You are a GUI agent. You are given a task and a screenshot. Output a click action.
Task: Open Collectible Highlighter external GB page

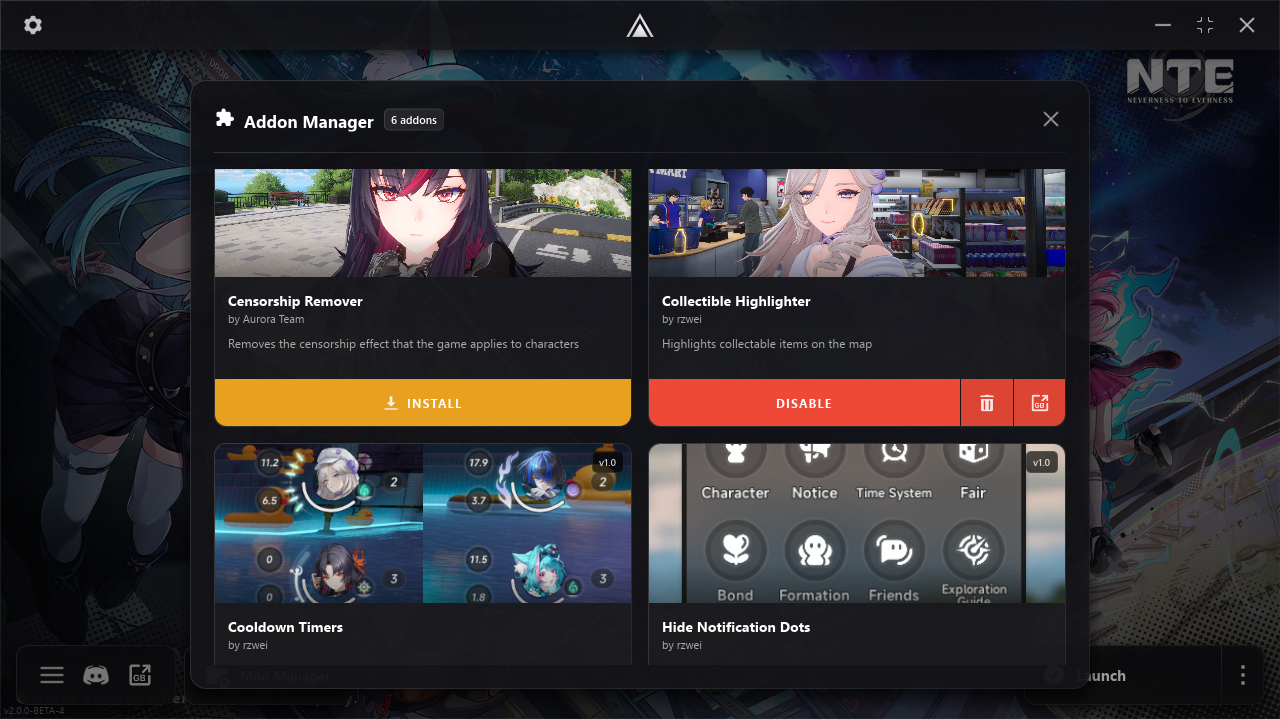(1040, 403)
